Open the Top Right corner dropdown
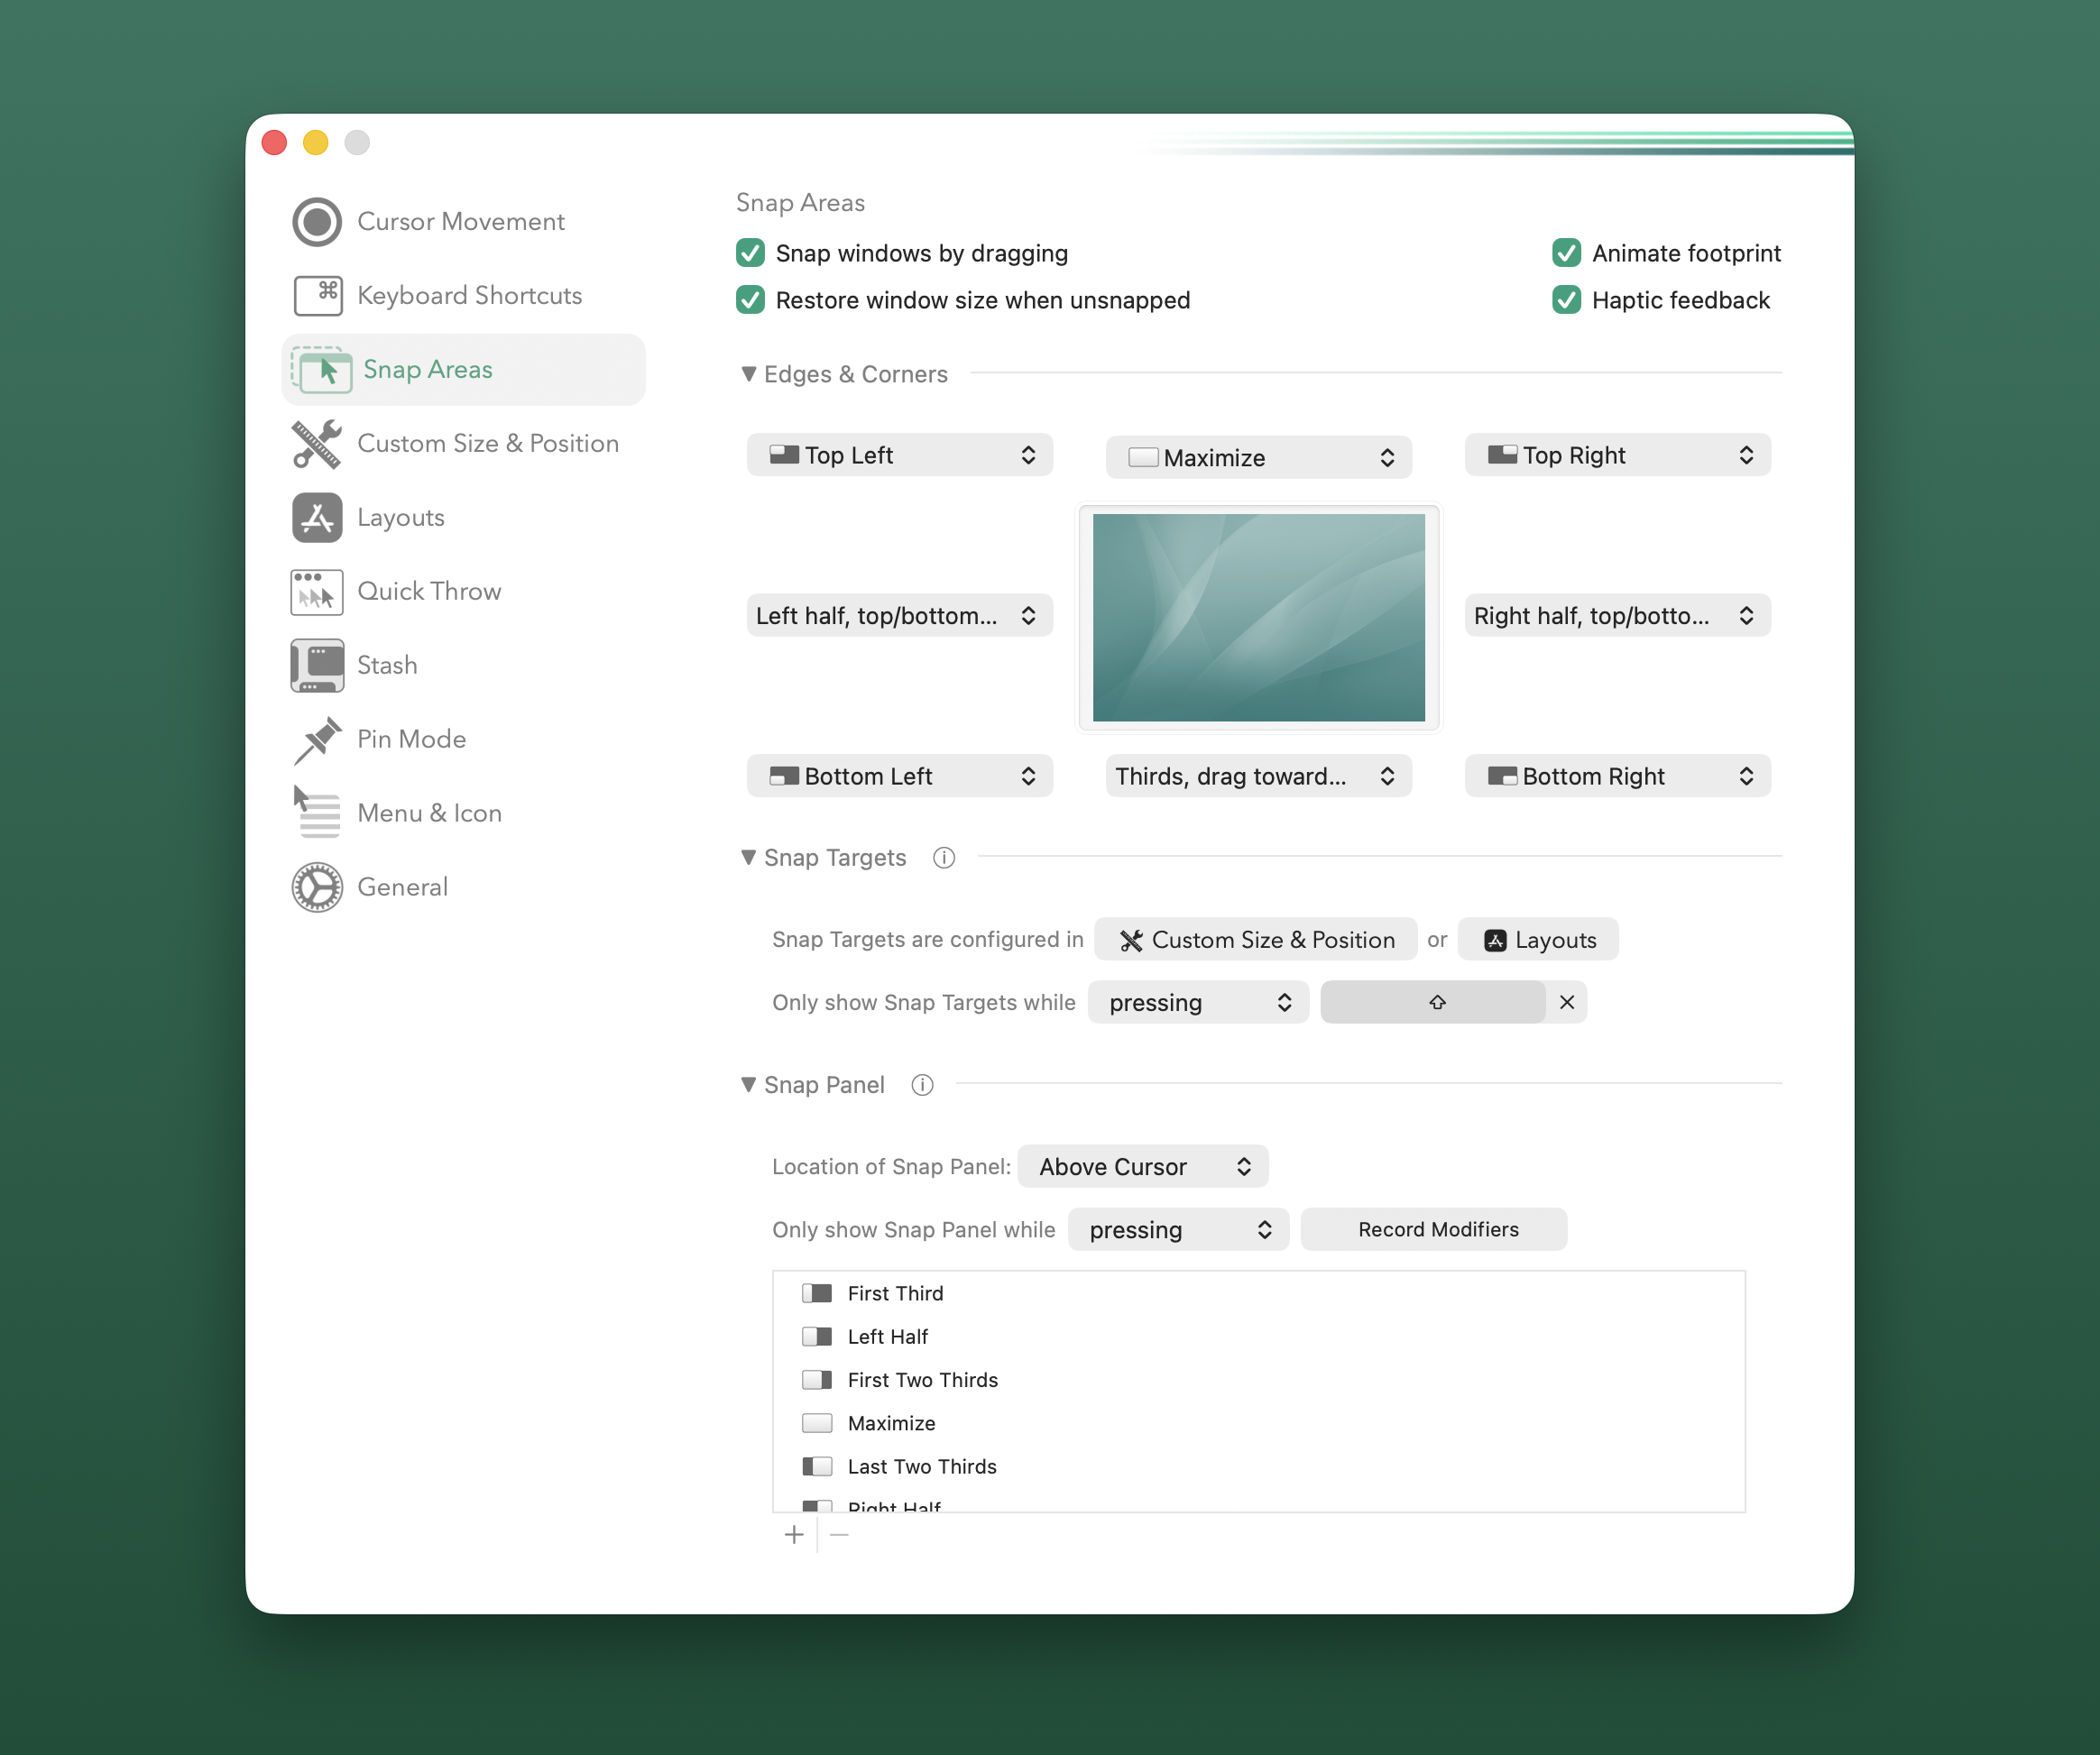2100x1755 pixels. (x=1618, y=456)
